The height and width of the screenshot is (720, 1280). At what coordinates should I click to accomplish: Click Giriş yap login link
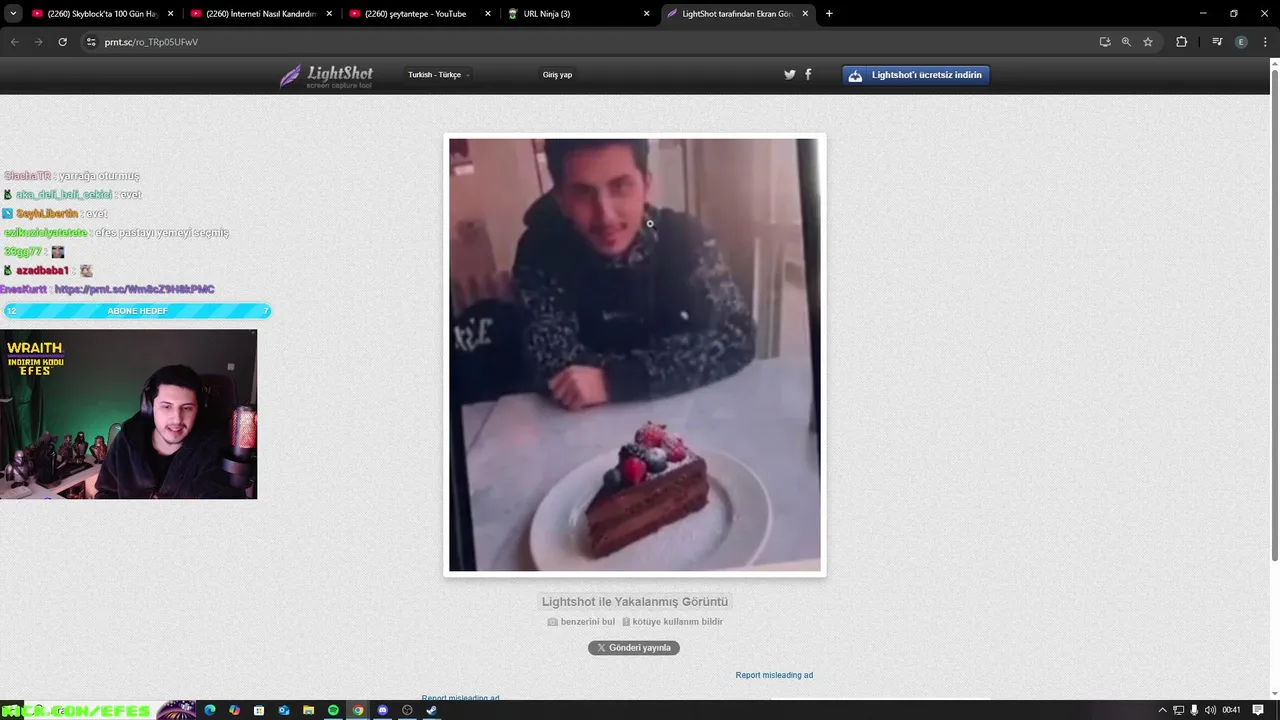point(557,75)
